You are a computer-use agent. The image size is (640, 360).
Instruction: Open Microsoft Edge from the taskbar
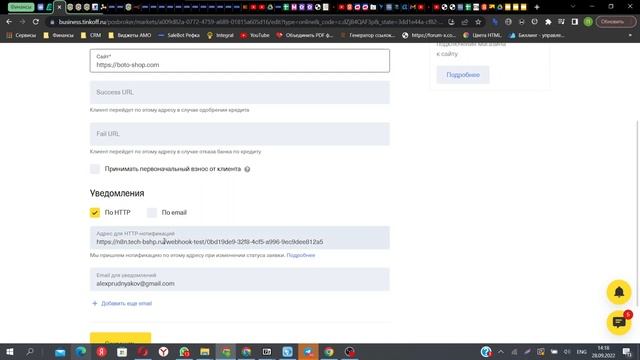coord(81,352)
